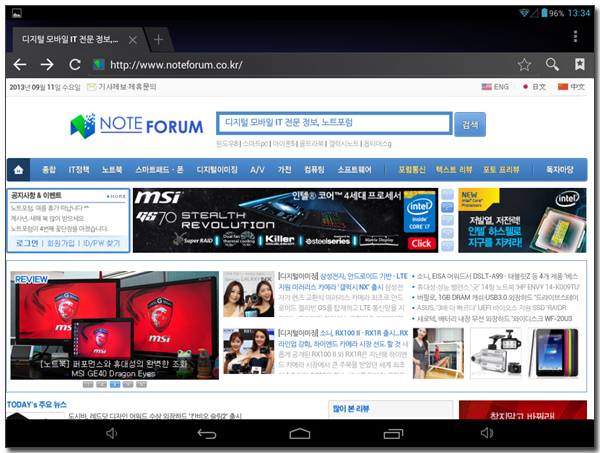Open browser search magnifier icon

point(552,64)
